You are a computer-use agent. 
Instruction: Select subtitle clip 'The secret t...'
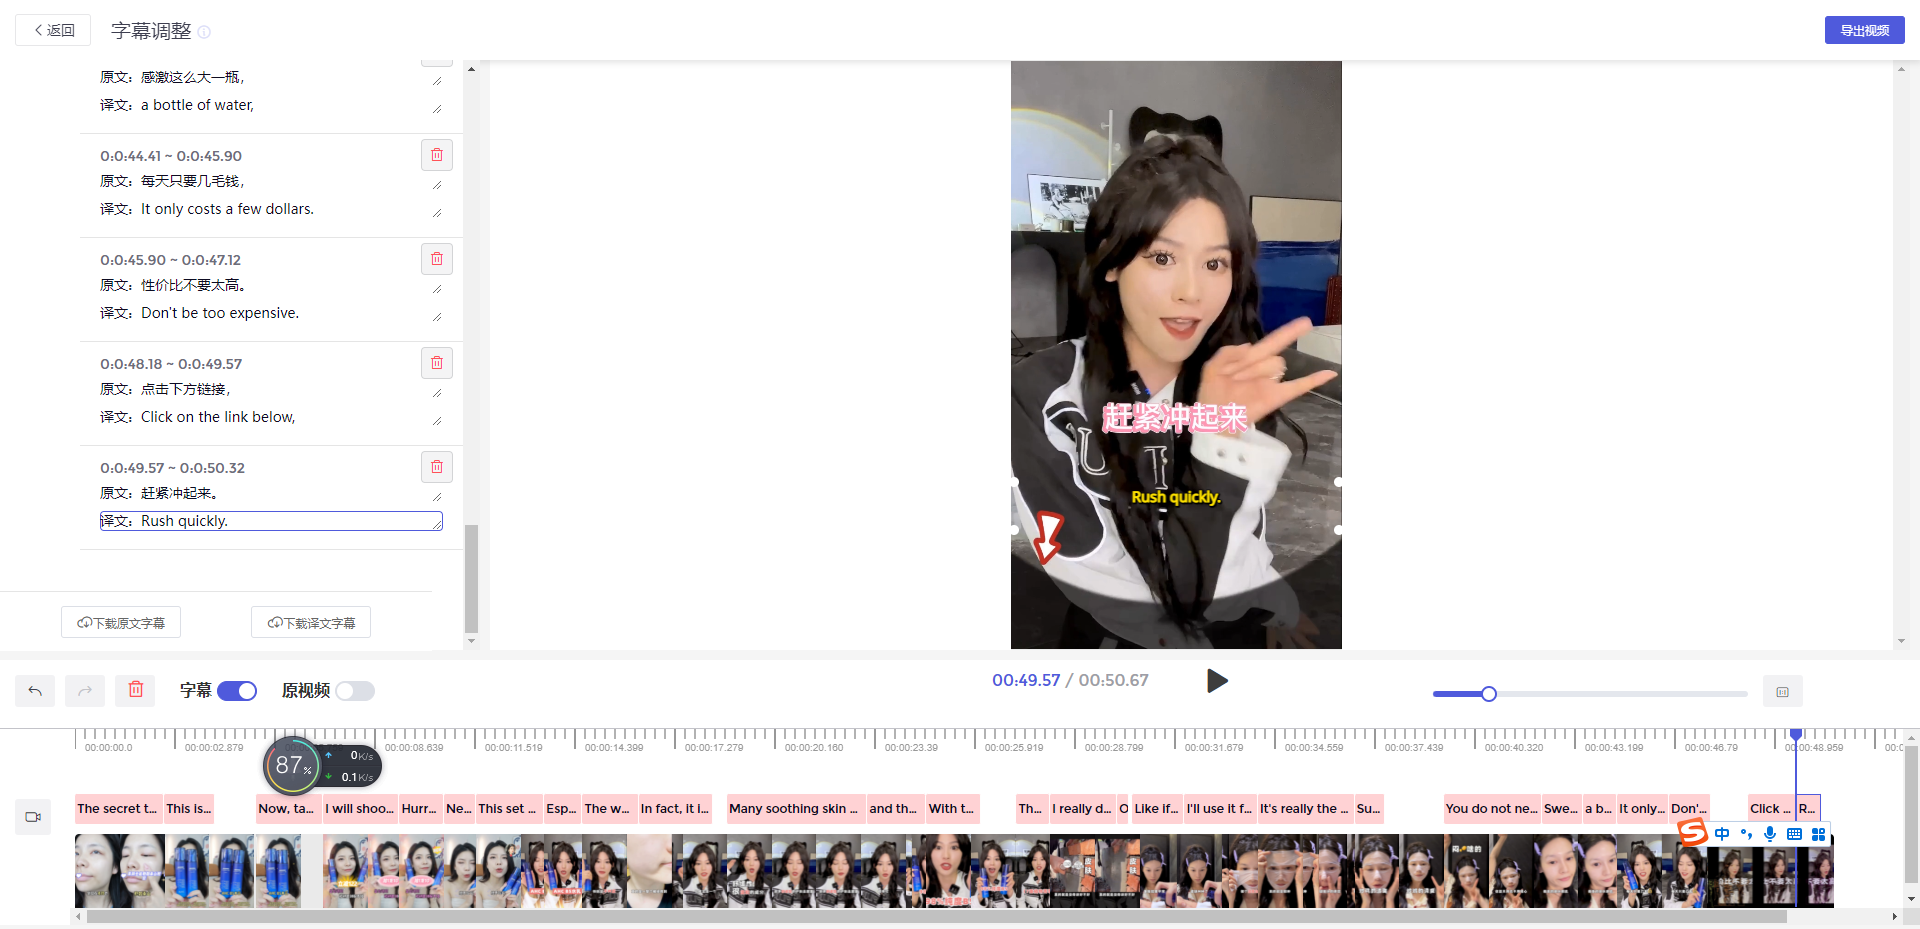coord(118,809)
